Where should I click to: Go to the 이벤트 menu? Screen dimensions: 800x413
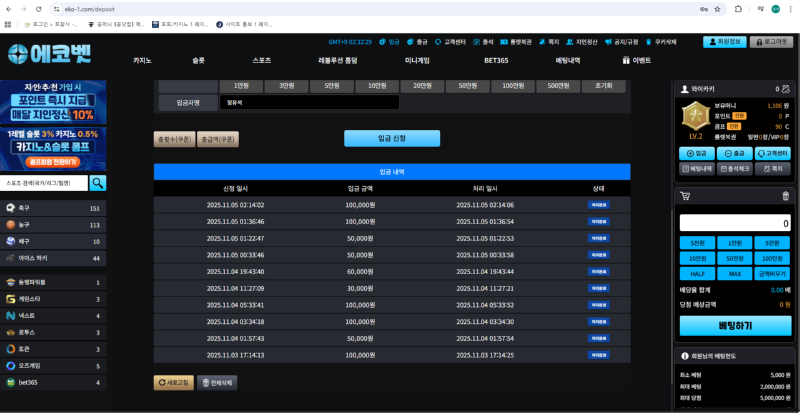(637, 60)
